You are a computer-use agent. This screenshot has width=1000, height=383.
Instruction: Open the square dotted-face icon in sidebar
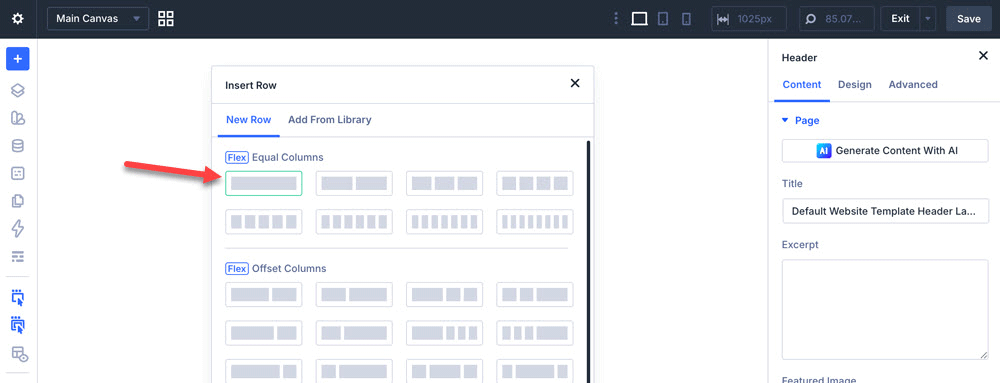[18, 173]
